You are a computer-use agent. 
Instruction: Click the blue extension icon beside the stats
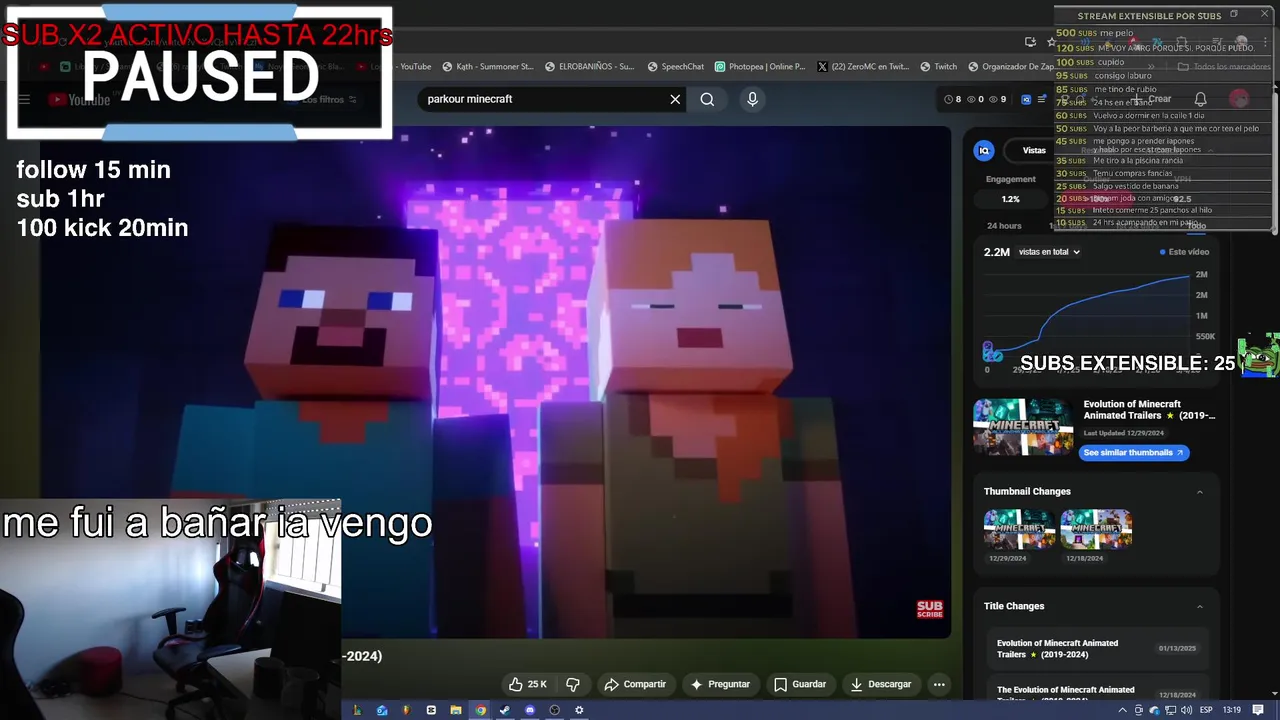pos(1025,99)
